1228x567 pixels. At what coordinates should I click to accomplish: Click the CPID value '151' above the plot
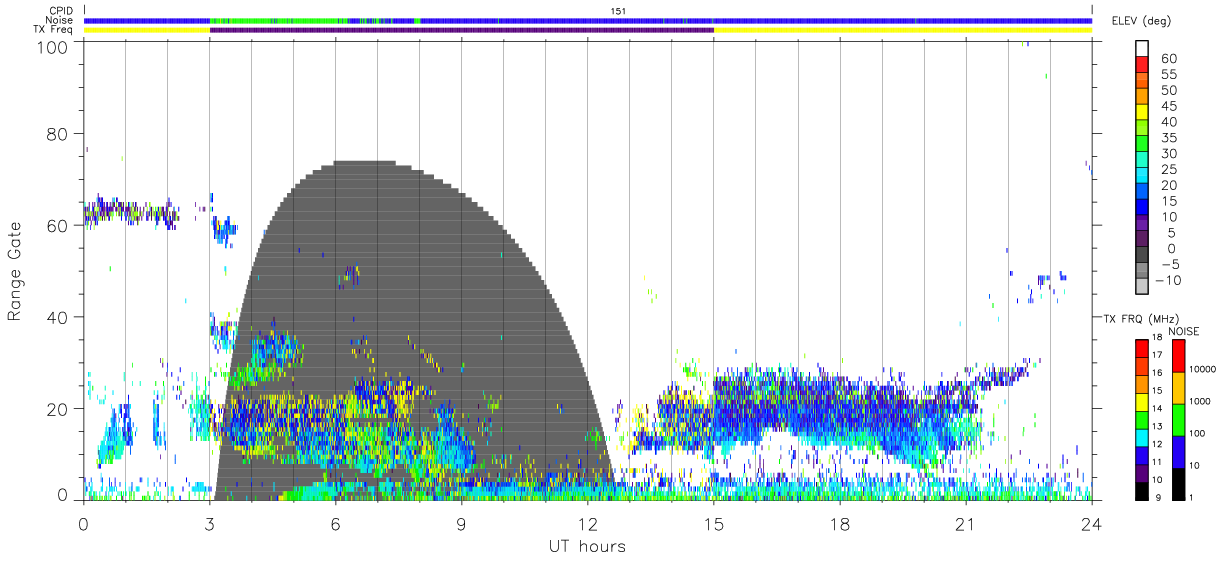pos(619,11)
